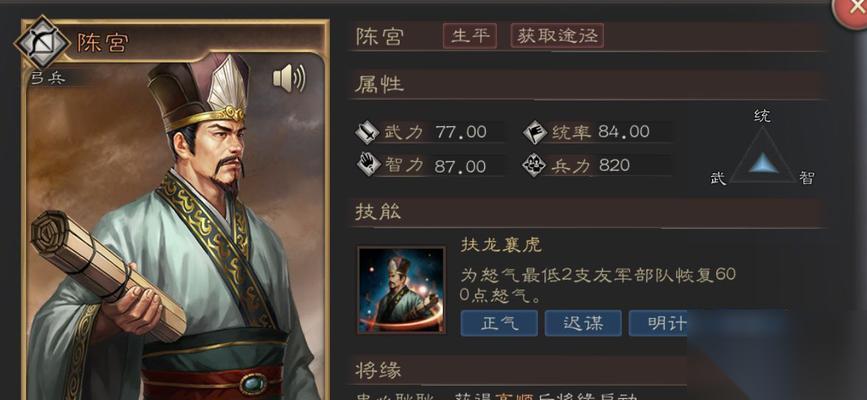Select the 正气 skill tag

tap(499, 323)
